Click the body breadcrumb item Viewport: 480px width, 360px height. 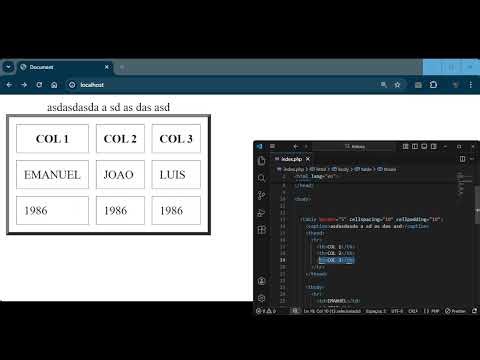pyautogui.click(x=340, y=169)
